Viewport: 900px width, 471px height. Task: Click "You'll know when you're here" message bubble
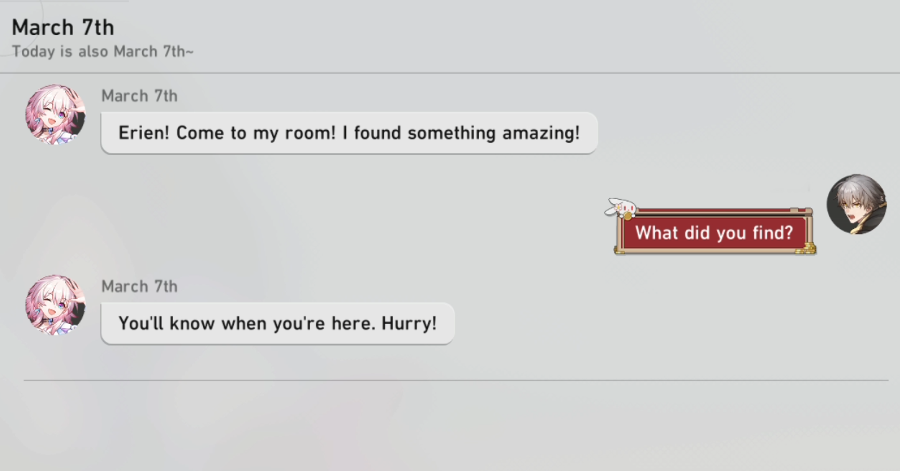[277, 324]
